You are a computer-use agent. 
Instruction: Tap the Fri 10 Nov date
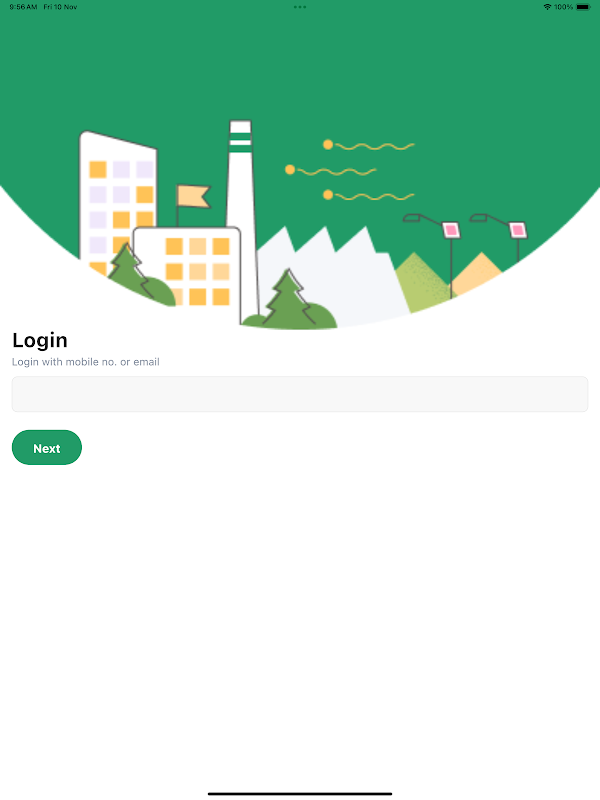tap(60, 7)
